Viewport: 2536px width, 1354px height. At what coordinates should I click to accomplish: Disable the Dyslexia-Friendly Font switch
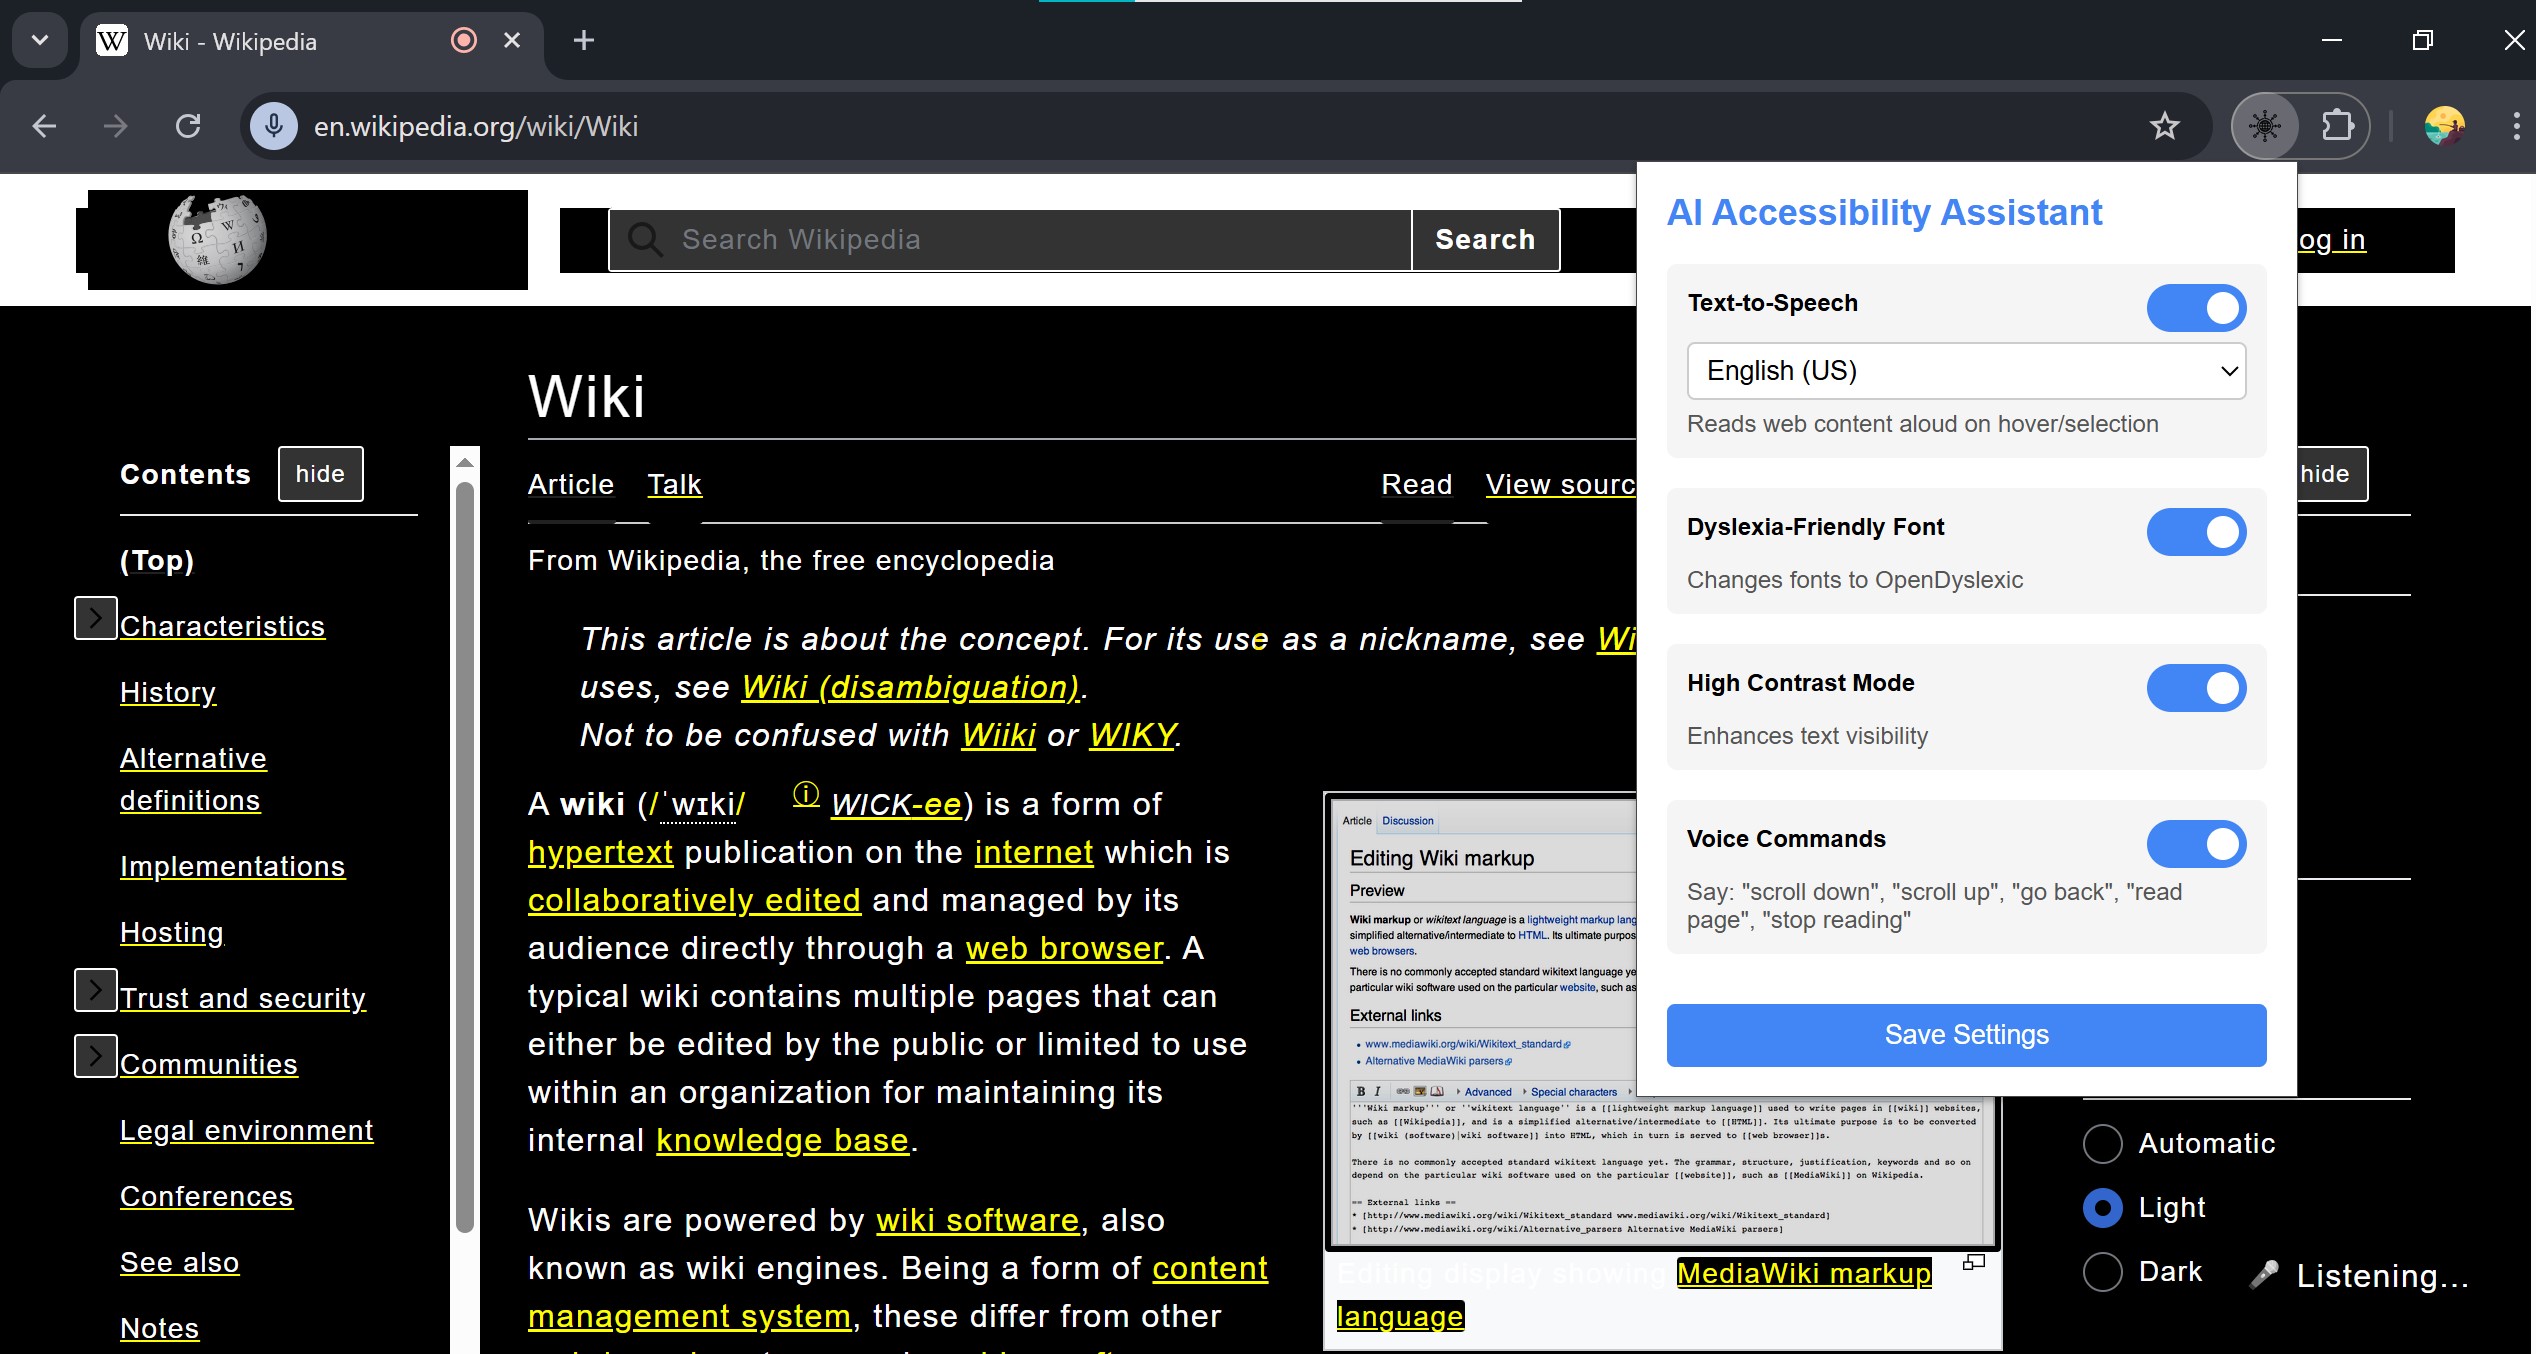[2196, 532]
